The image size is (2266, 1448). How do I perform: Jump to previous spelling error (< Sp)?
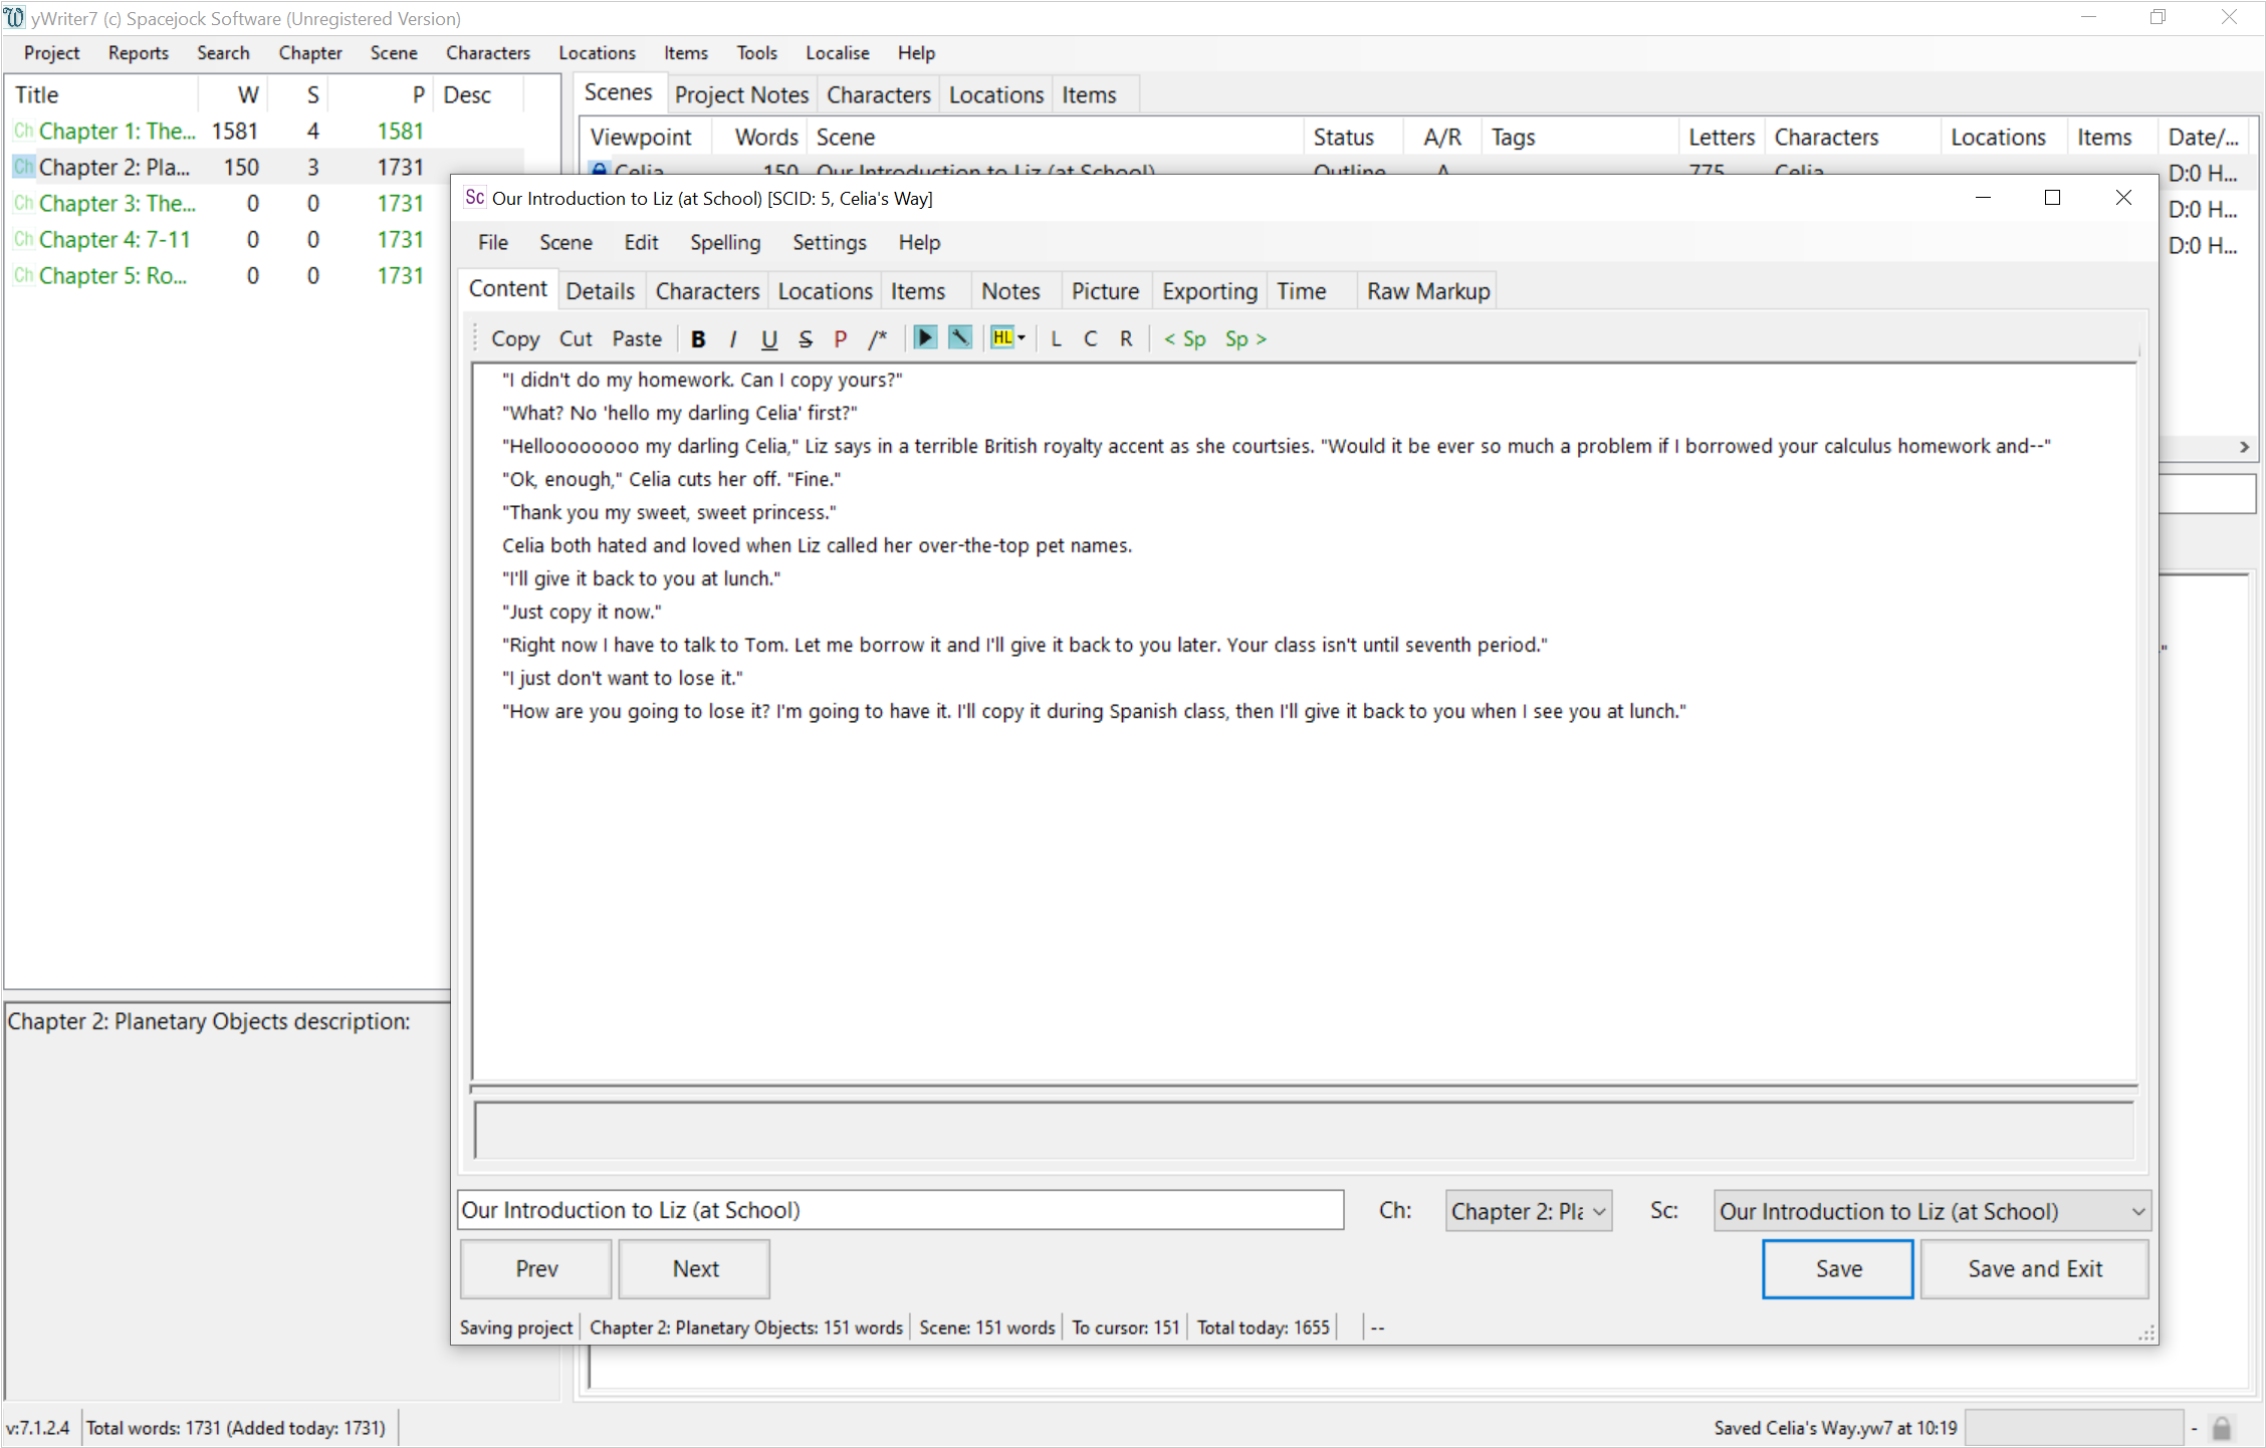(1184, 339)
